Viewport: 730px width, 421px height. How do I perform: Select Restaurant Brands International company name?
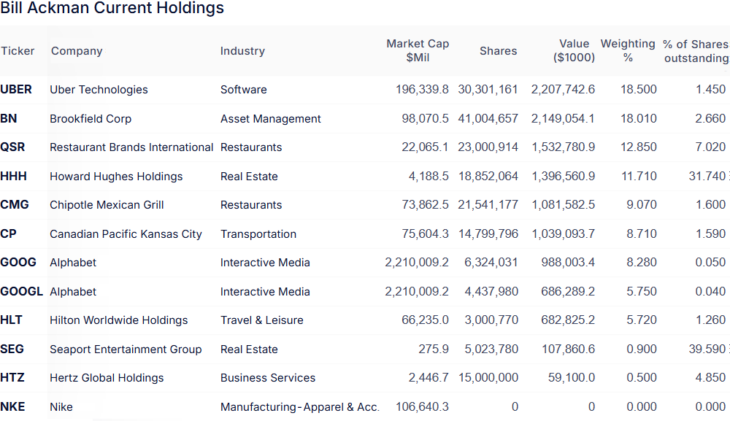pyautogui.click(x=131, y=147)
